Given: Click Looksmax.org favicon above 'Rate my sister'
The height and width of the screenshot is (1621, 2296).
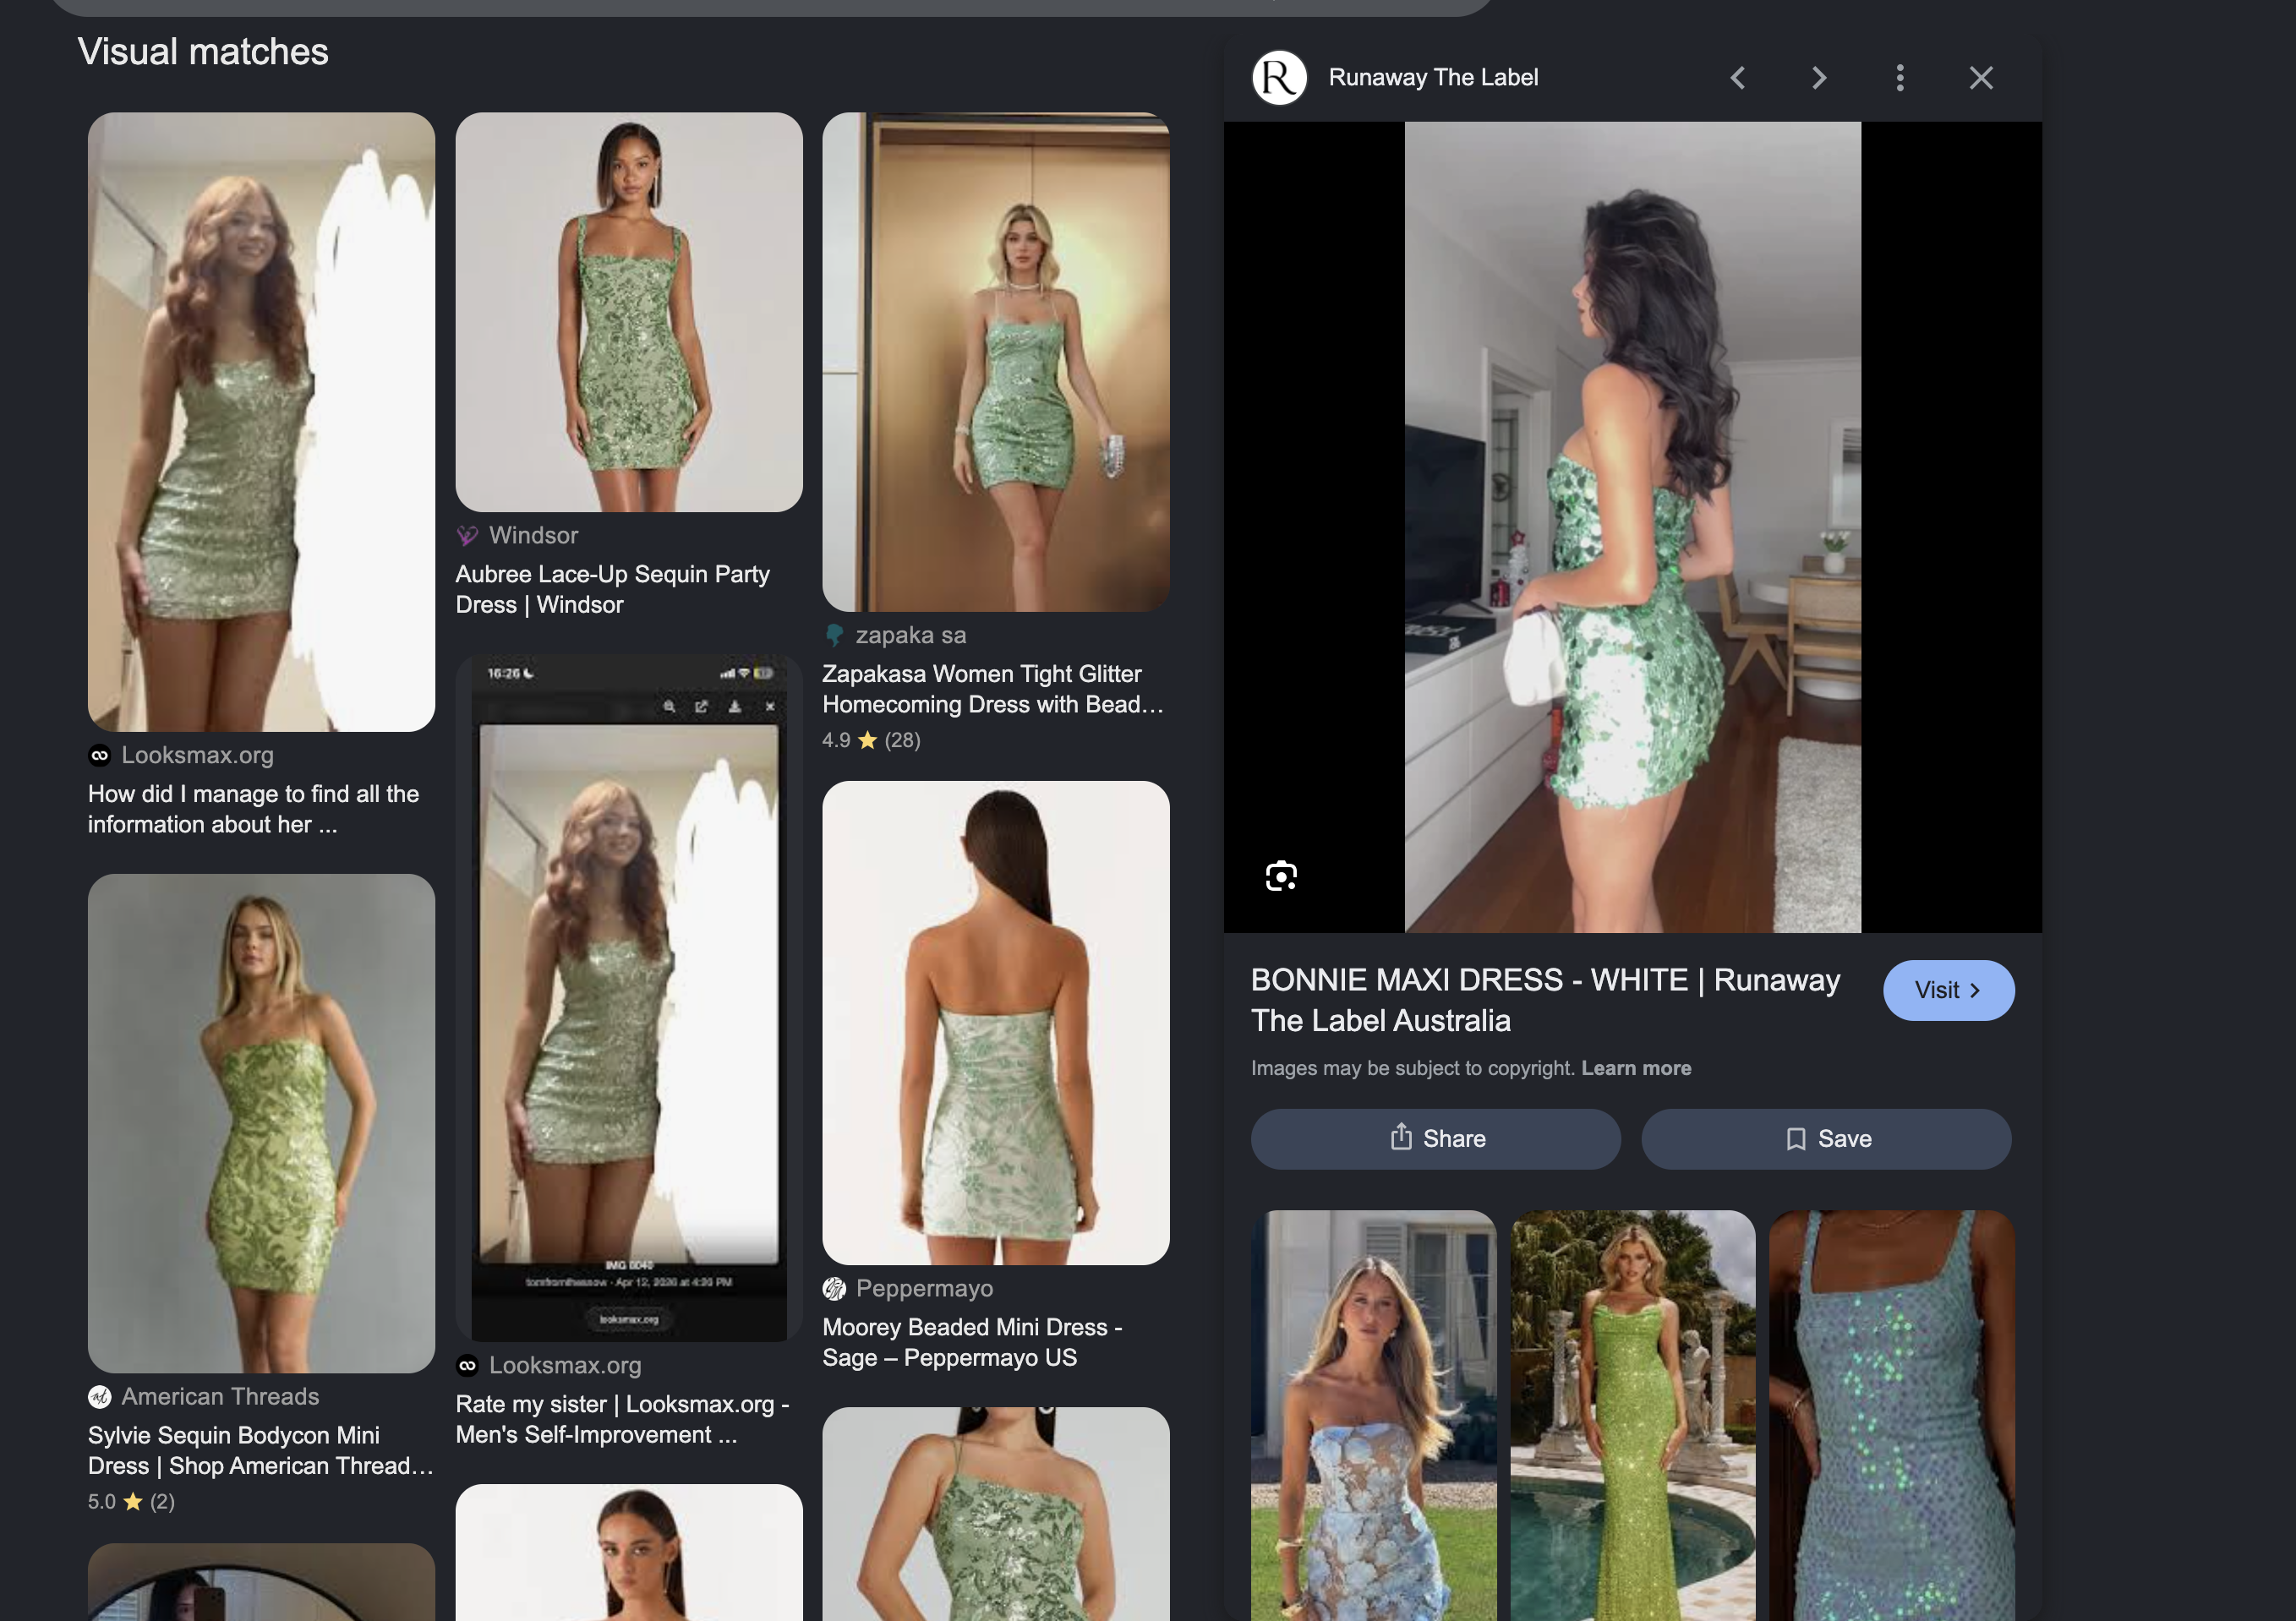Looking at the screenshot, I should [467, 1366].
